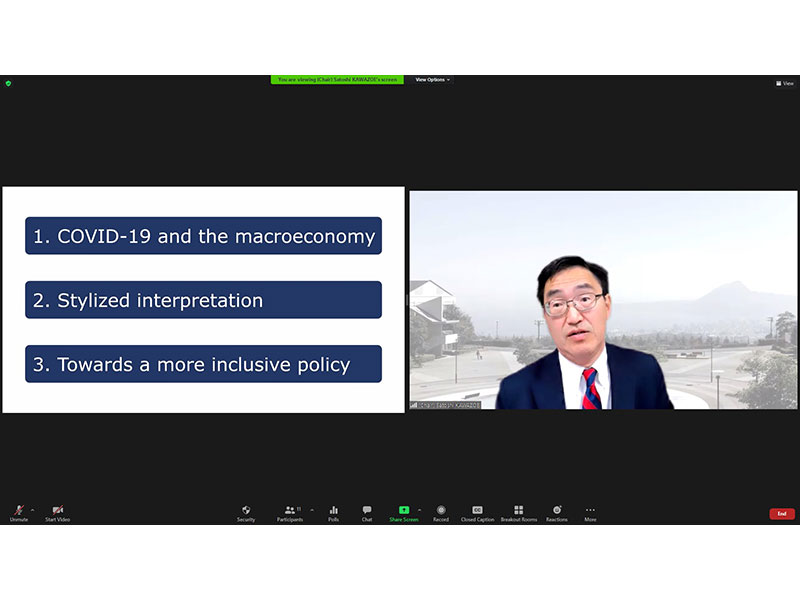Expand the arrow beside Participants
This screenshot has width=800, height=600.
click(x=312, y=509)
